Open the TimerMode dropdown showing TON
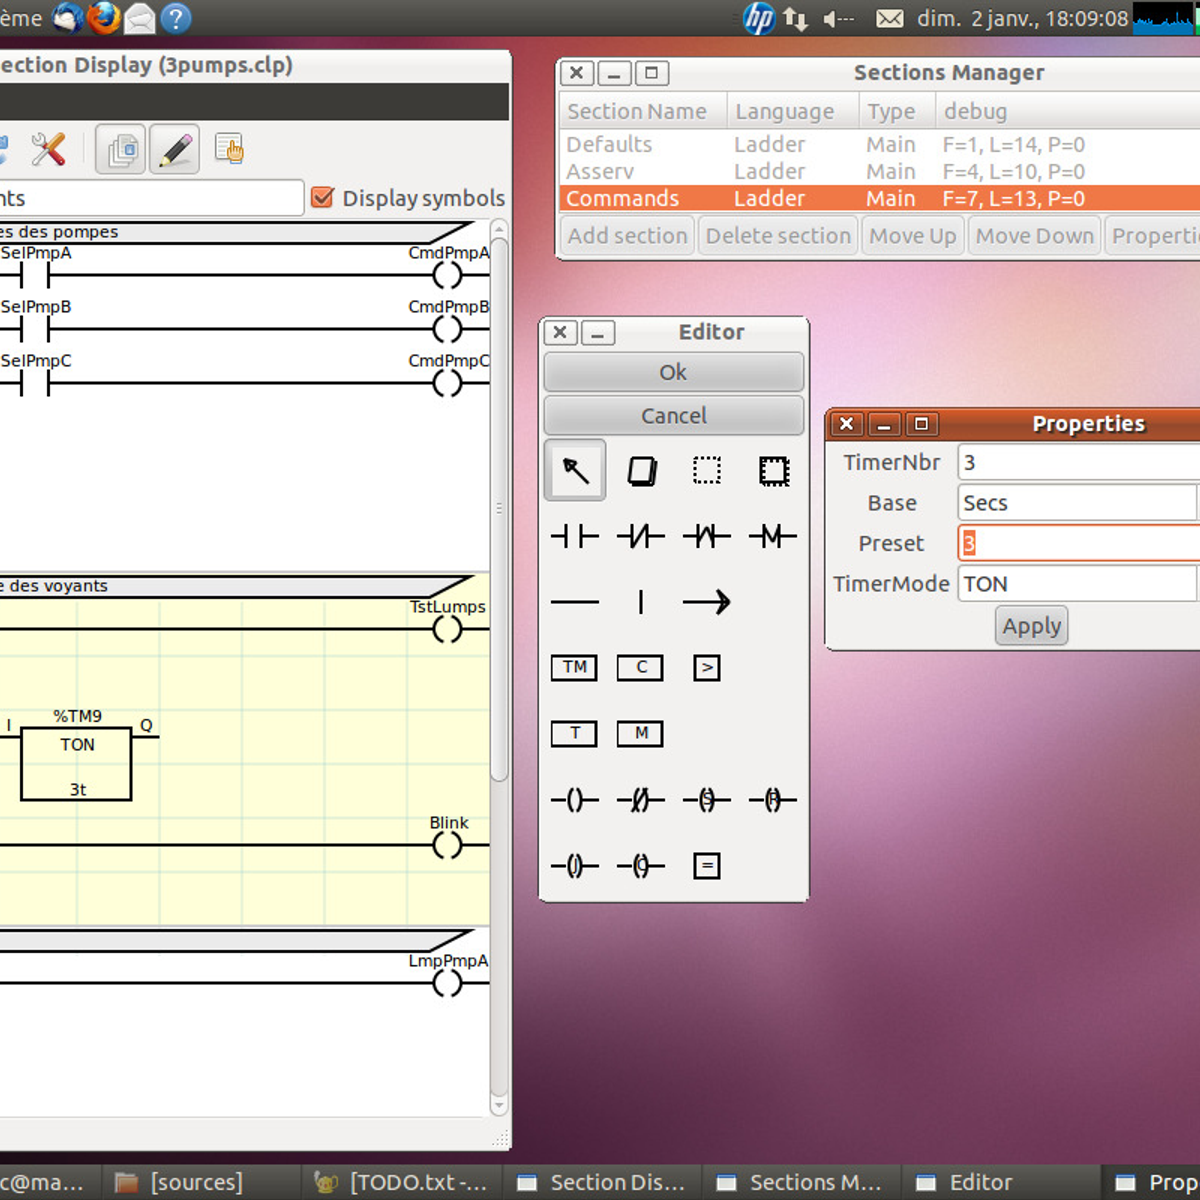This screenshot has height=1200, width=1200. click(x=1077, y=584)
